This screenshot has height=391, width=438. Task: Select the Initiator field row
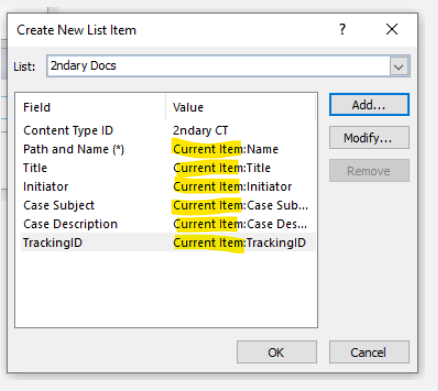(x=168, y=186)
